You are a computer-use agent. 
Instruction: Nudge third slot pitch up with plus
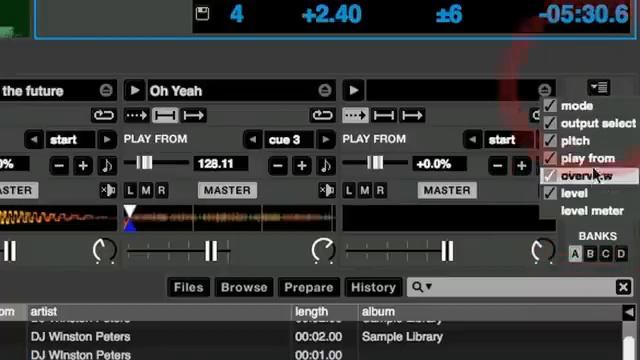(x=521, y=166)
